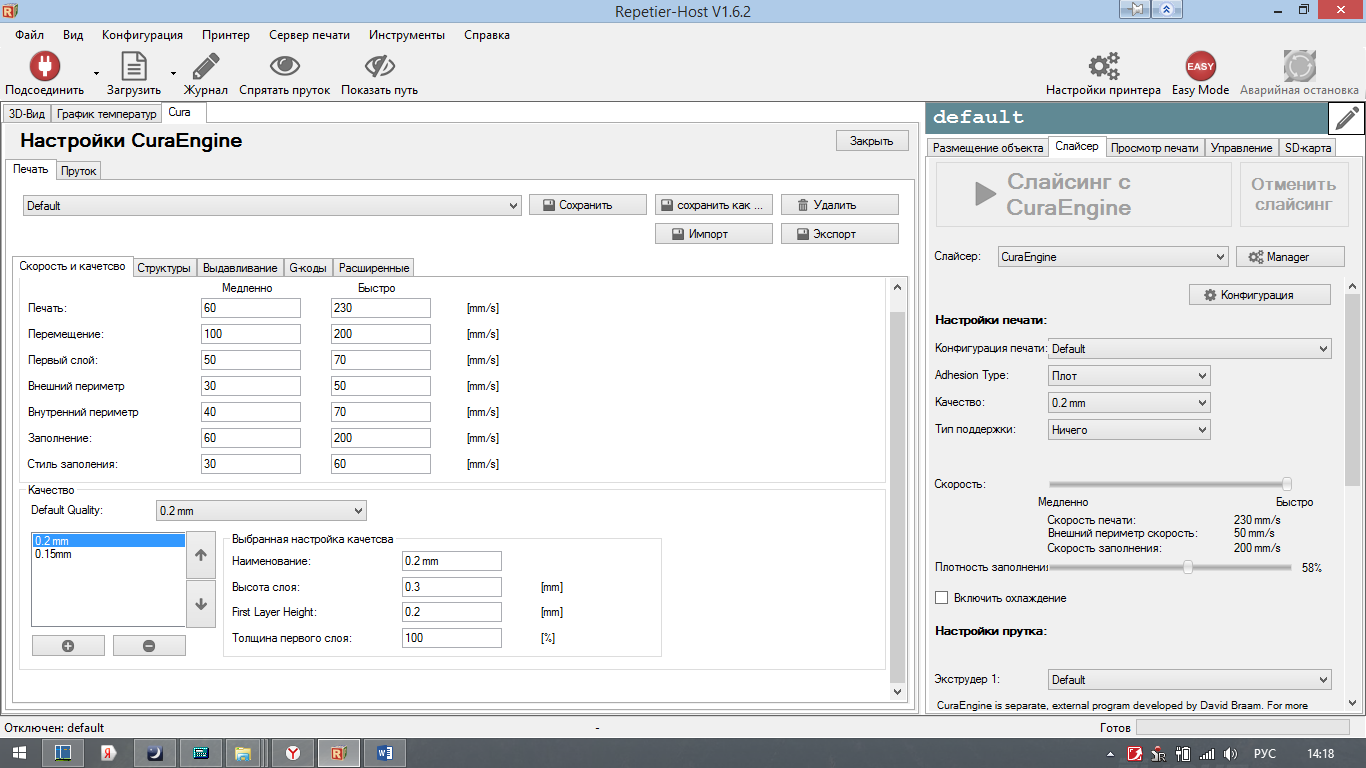The image size is (1366, 768).
Task: Switch to Easy Mode red icon
Action: point(1200,66)
